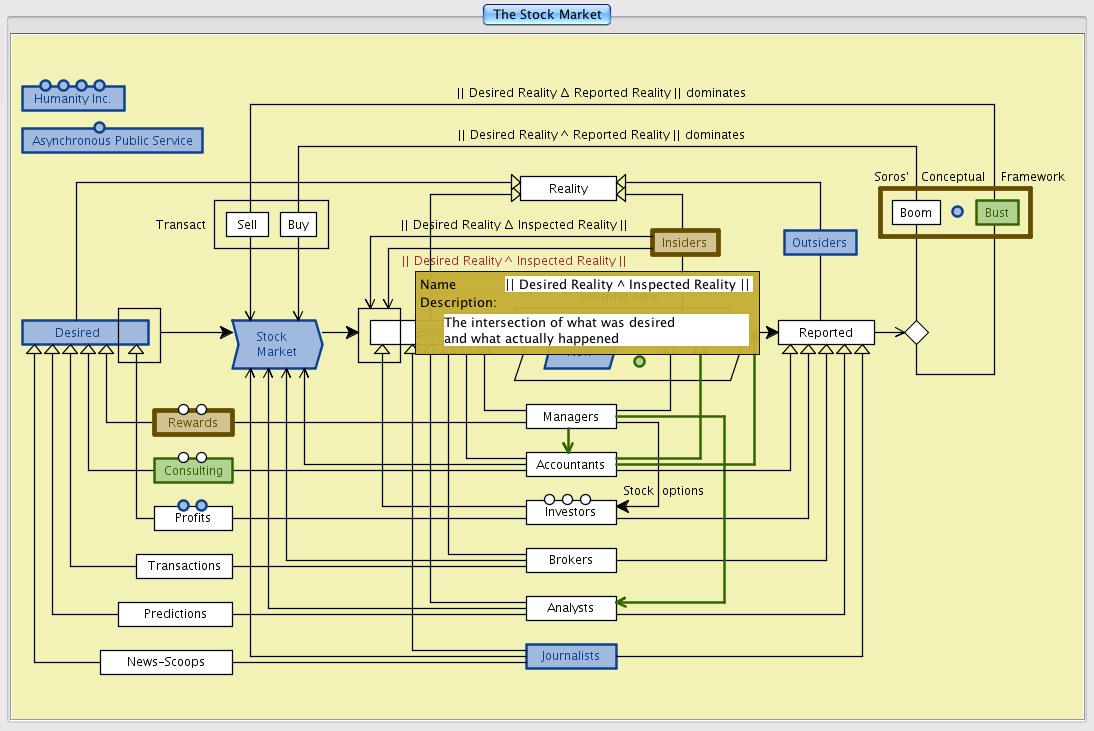Viewport: 1094px width, 731px height.
Task: Select the Boom node
Action: 916,213
